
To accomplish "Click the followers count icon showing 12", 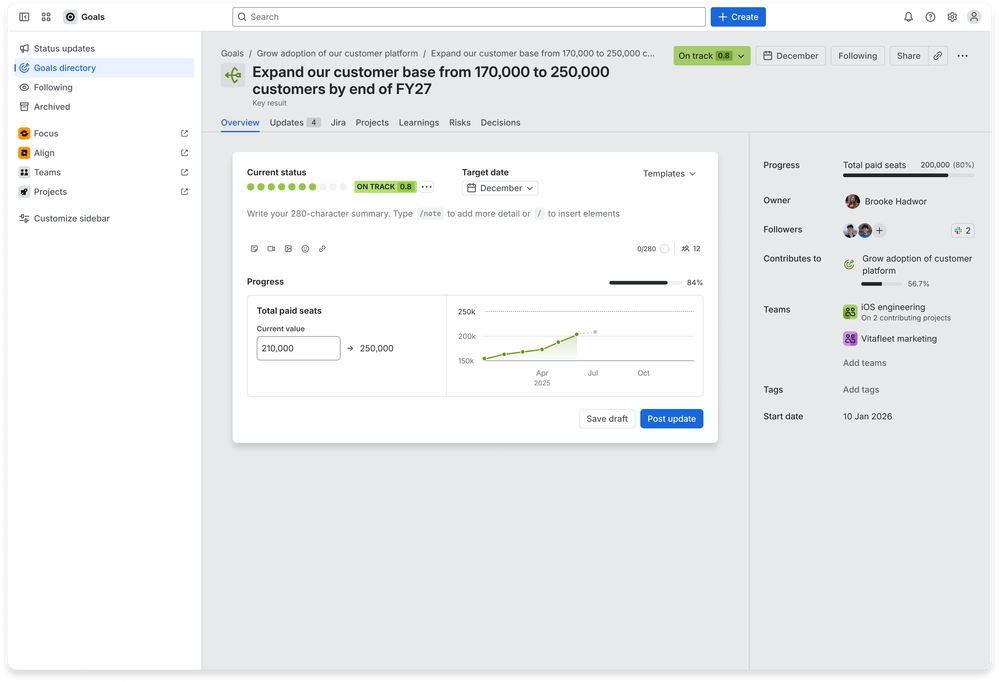I will tap(691, 249).
